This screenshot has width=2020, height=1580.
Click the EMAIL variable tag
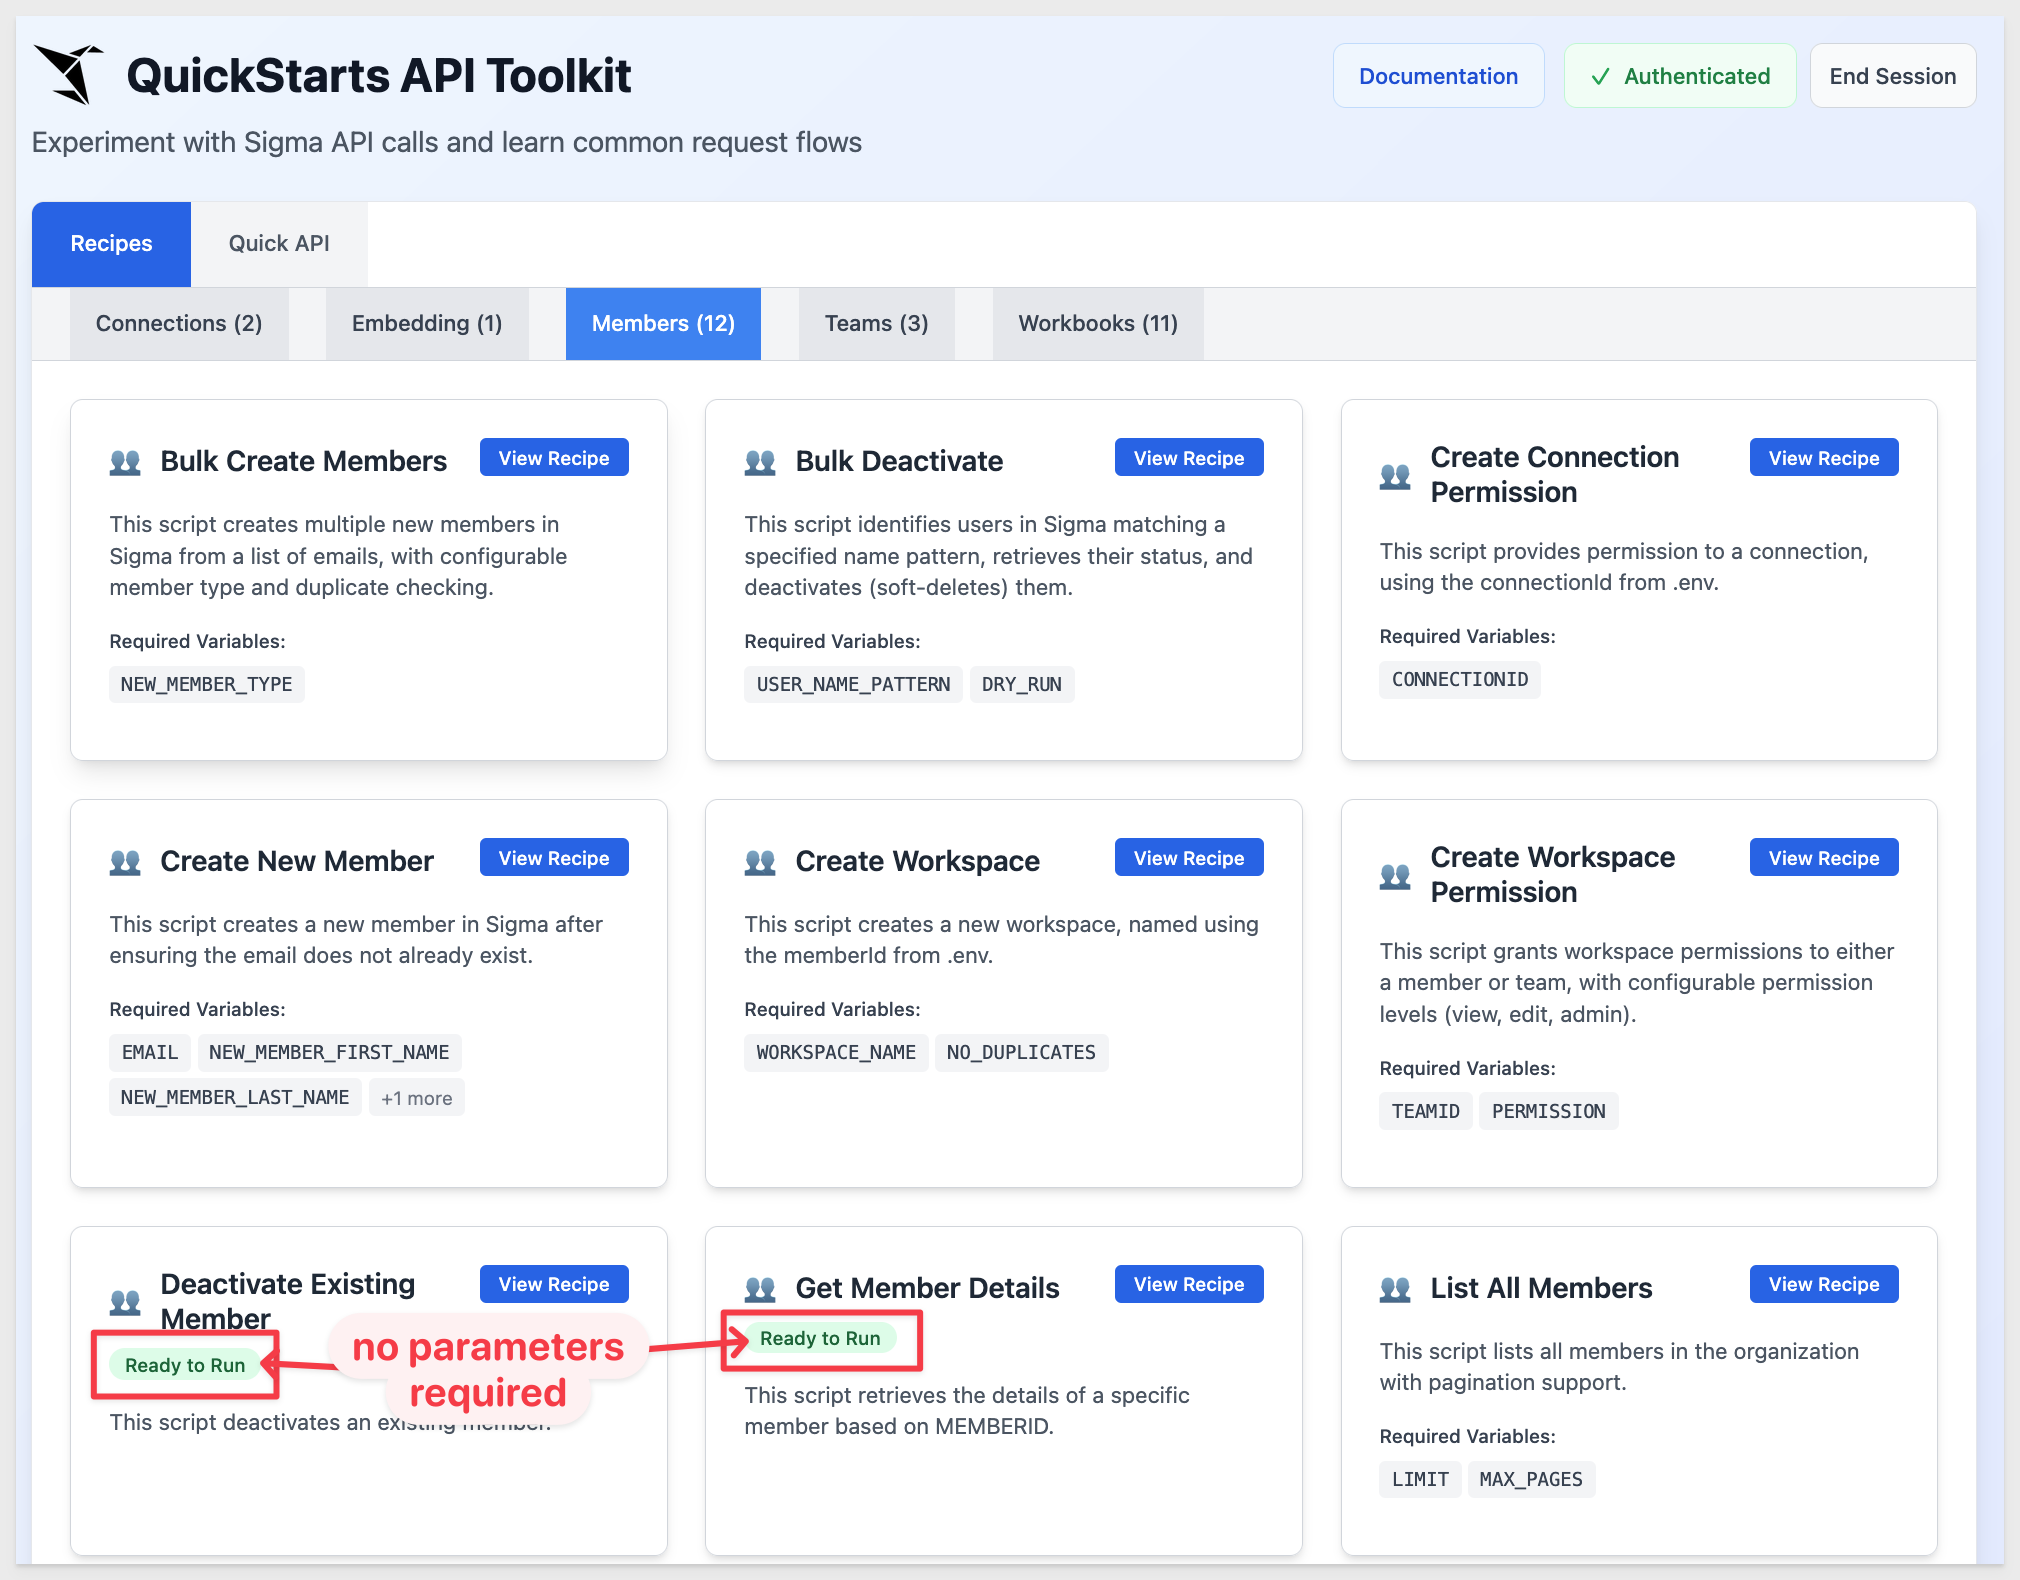(150, 1053)
